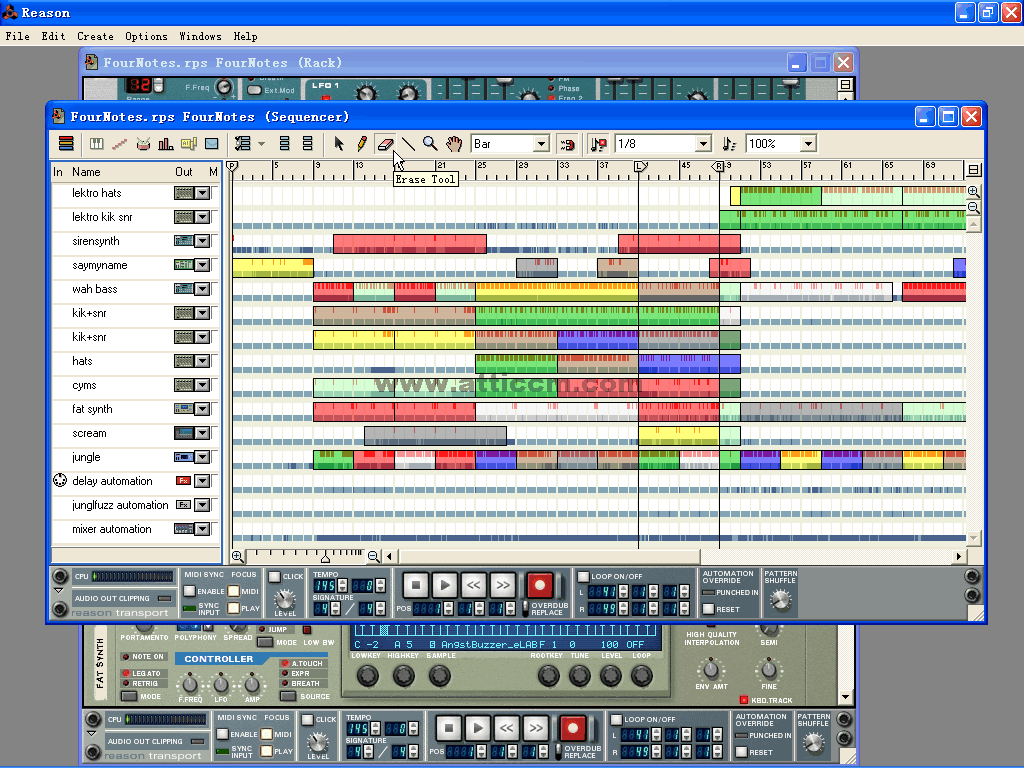Click the first stacked-lines icon after the controllers dropdown
This screenshot has height=768, width=1024.
pos(284,144)
